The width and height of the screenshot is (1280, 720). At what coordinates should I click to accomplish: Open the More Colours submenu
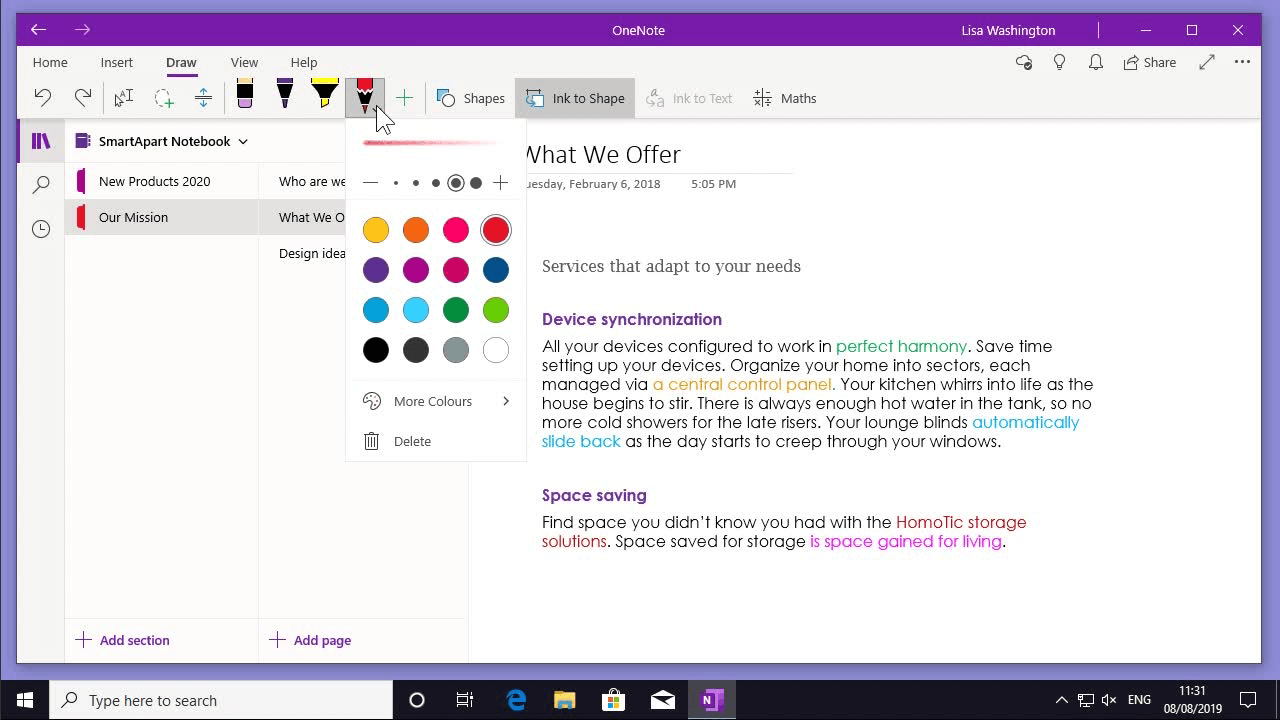(x=433, y=401)
